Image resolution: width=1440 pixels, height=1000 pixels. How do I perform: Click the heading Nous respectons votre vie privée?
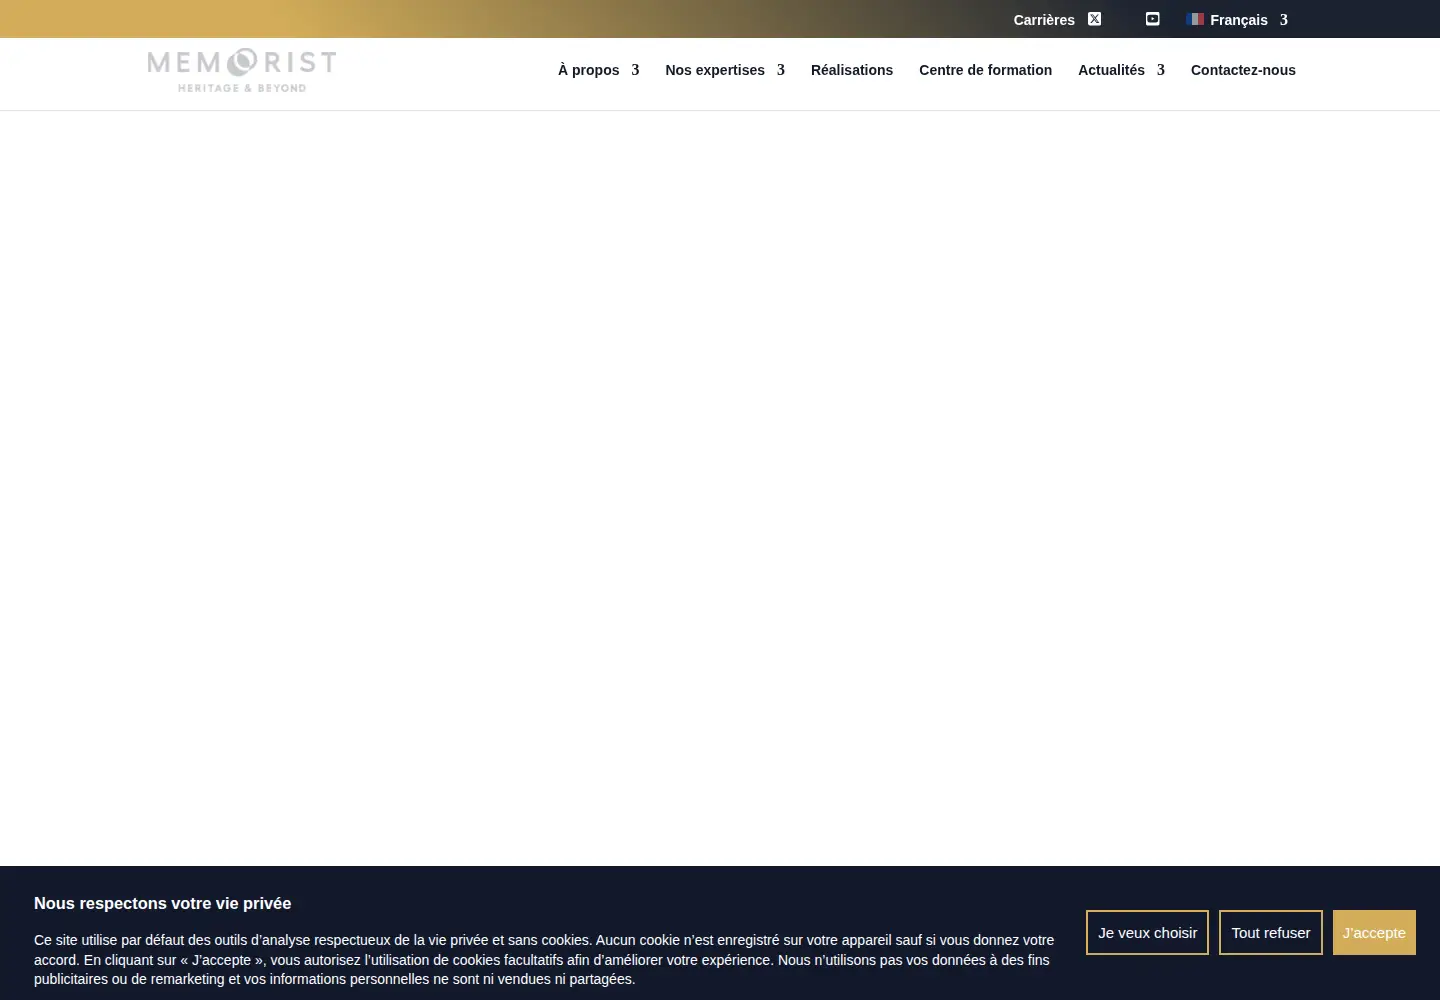(x=163, y=903)
